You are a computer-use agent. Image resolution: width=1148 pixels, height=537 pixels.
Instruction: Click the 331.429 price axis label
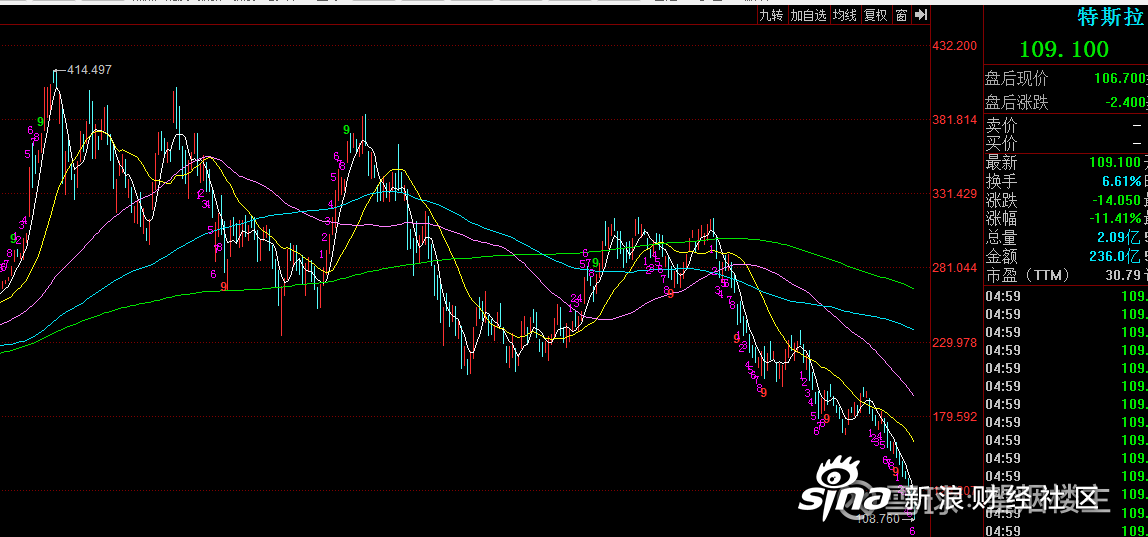[x=955, y=194]
